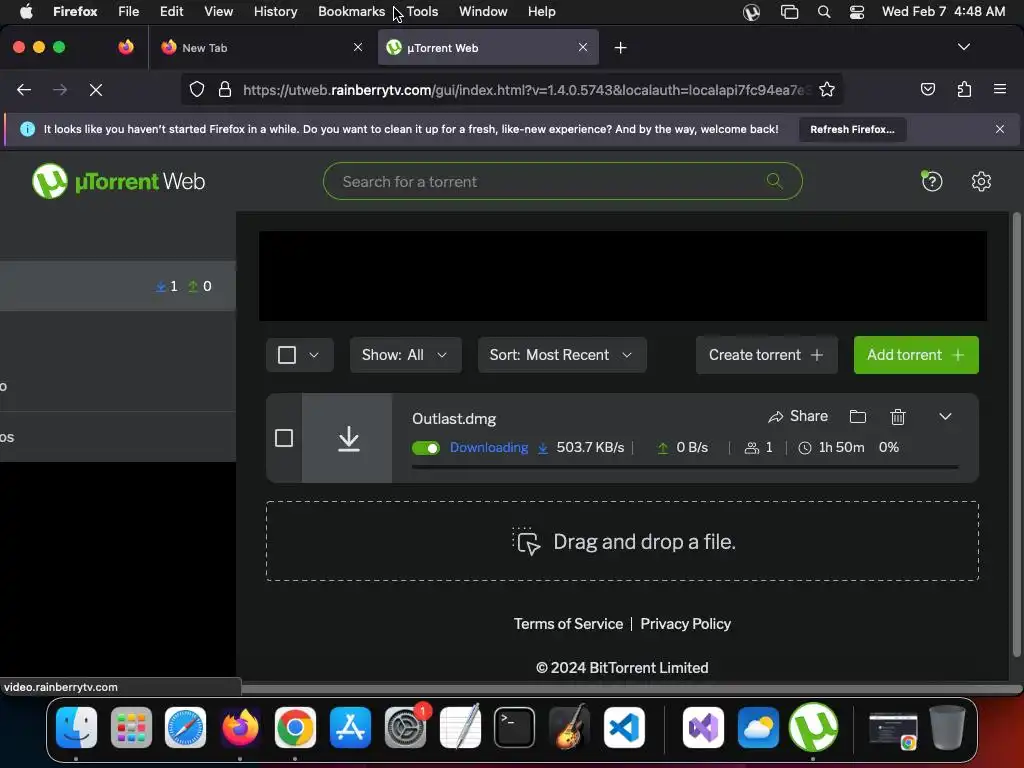Open the Privacy Policy link
Viewport: 1024px width, 768px height.
click(x=685, y=624)
